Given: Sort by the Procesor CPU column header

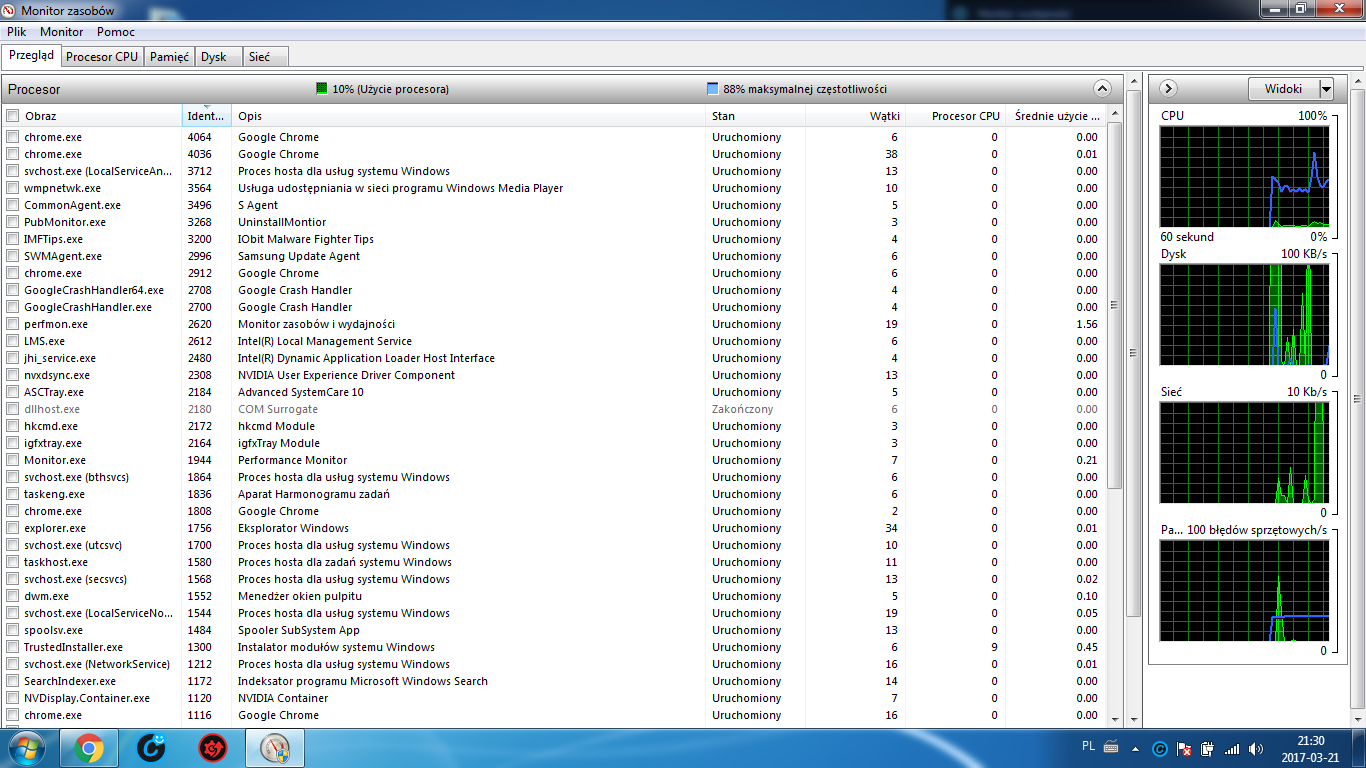Looking at the screenshot, I should pos(955,116).
